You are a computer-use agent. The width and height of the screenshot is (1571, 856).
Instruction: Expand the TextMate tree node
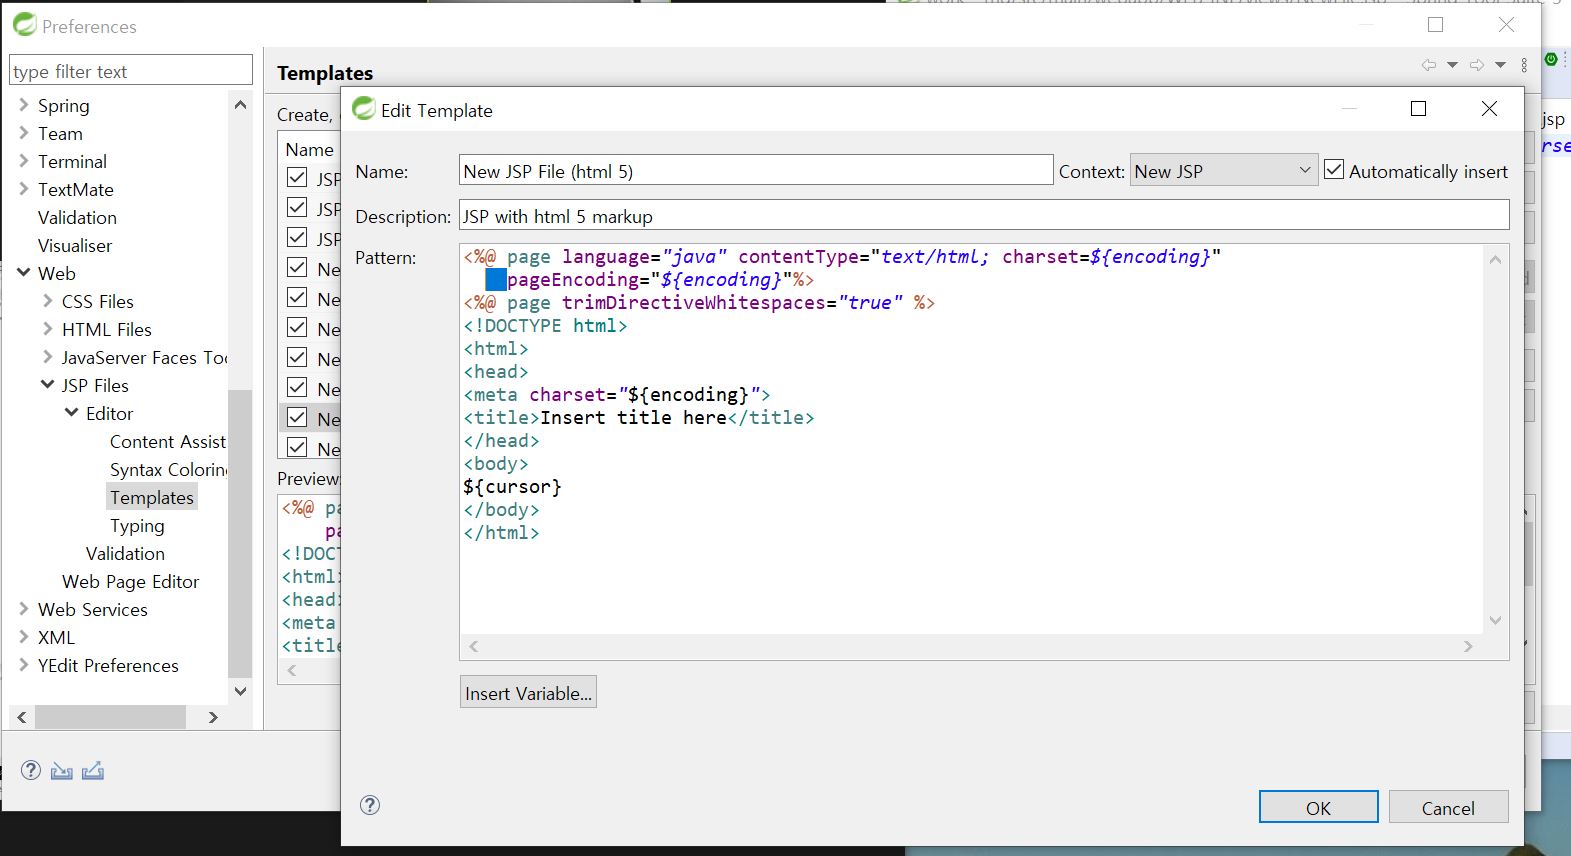click(24, 189)
